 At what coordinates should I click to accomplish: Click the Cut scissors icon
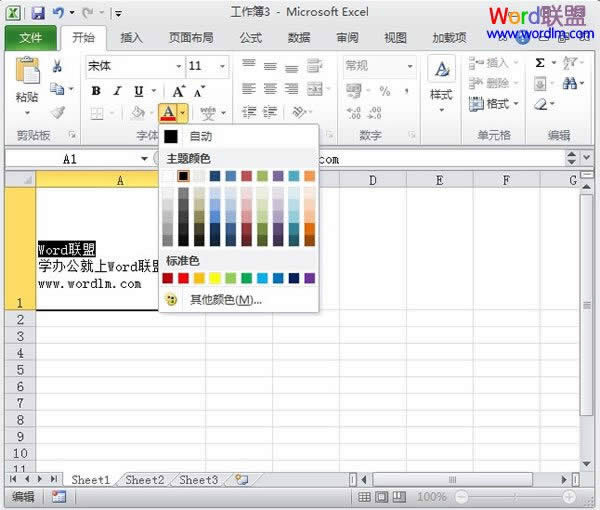[x=58, y=66]
